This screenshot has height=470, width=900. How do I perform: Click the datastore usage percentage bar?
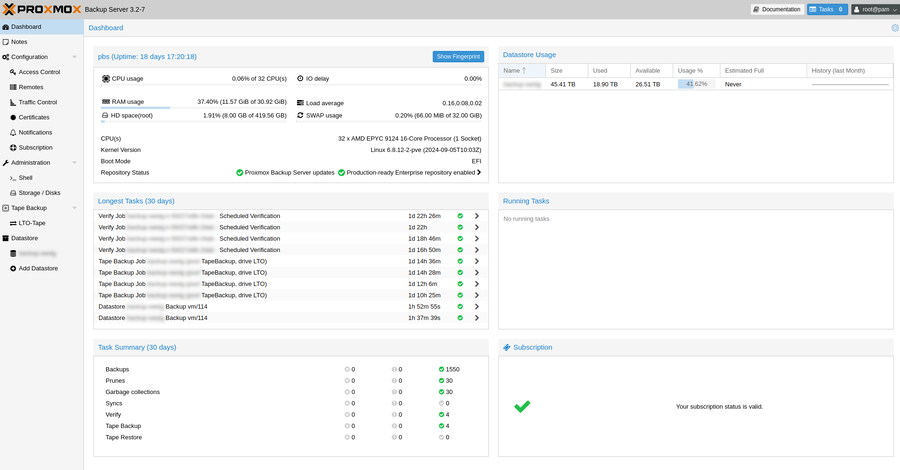coord(695,84)
